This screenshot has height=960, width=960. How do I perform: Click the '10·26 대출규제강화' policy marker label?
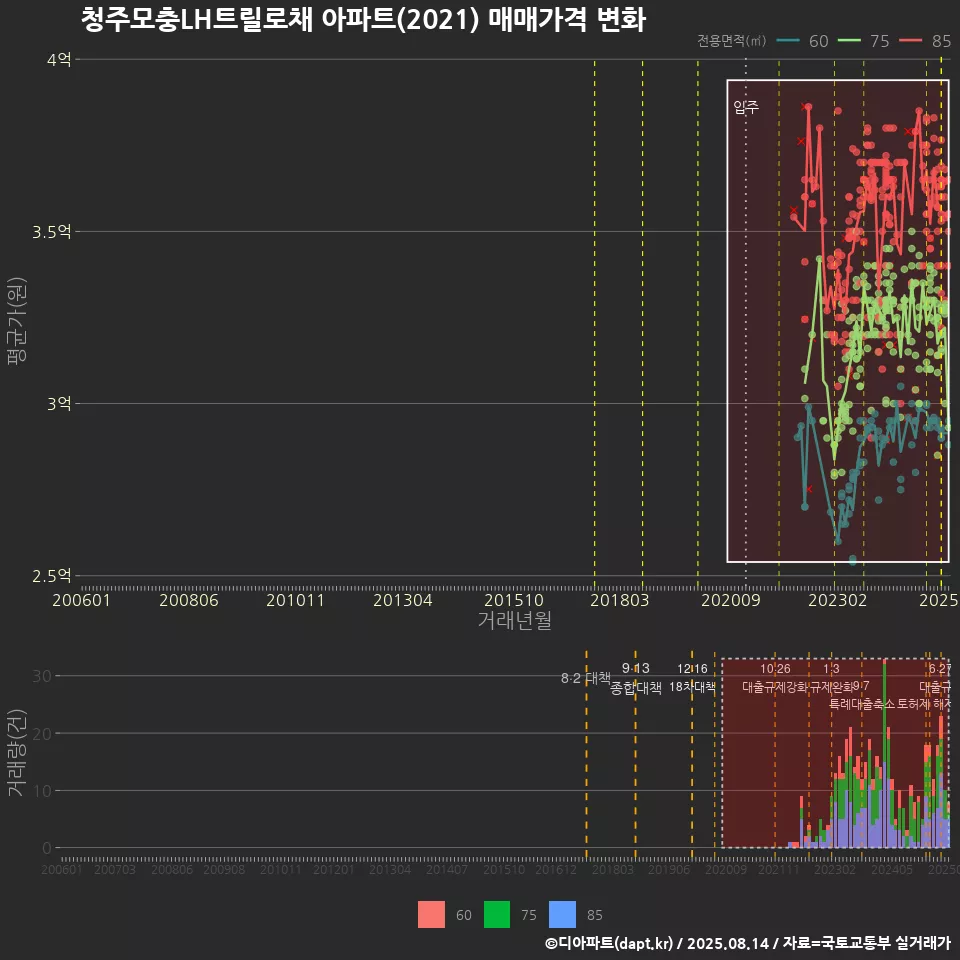775,678
